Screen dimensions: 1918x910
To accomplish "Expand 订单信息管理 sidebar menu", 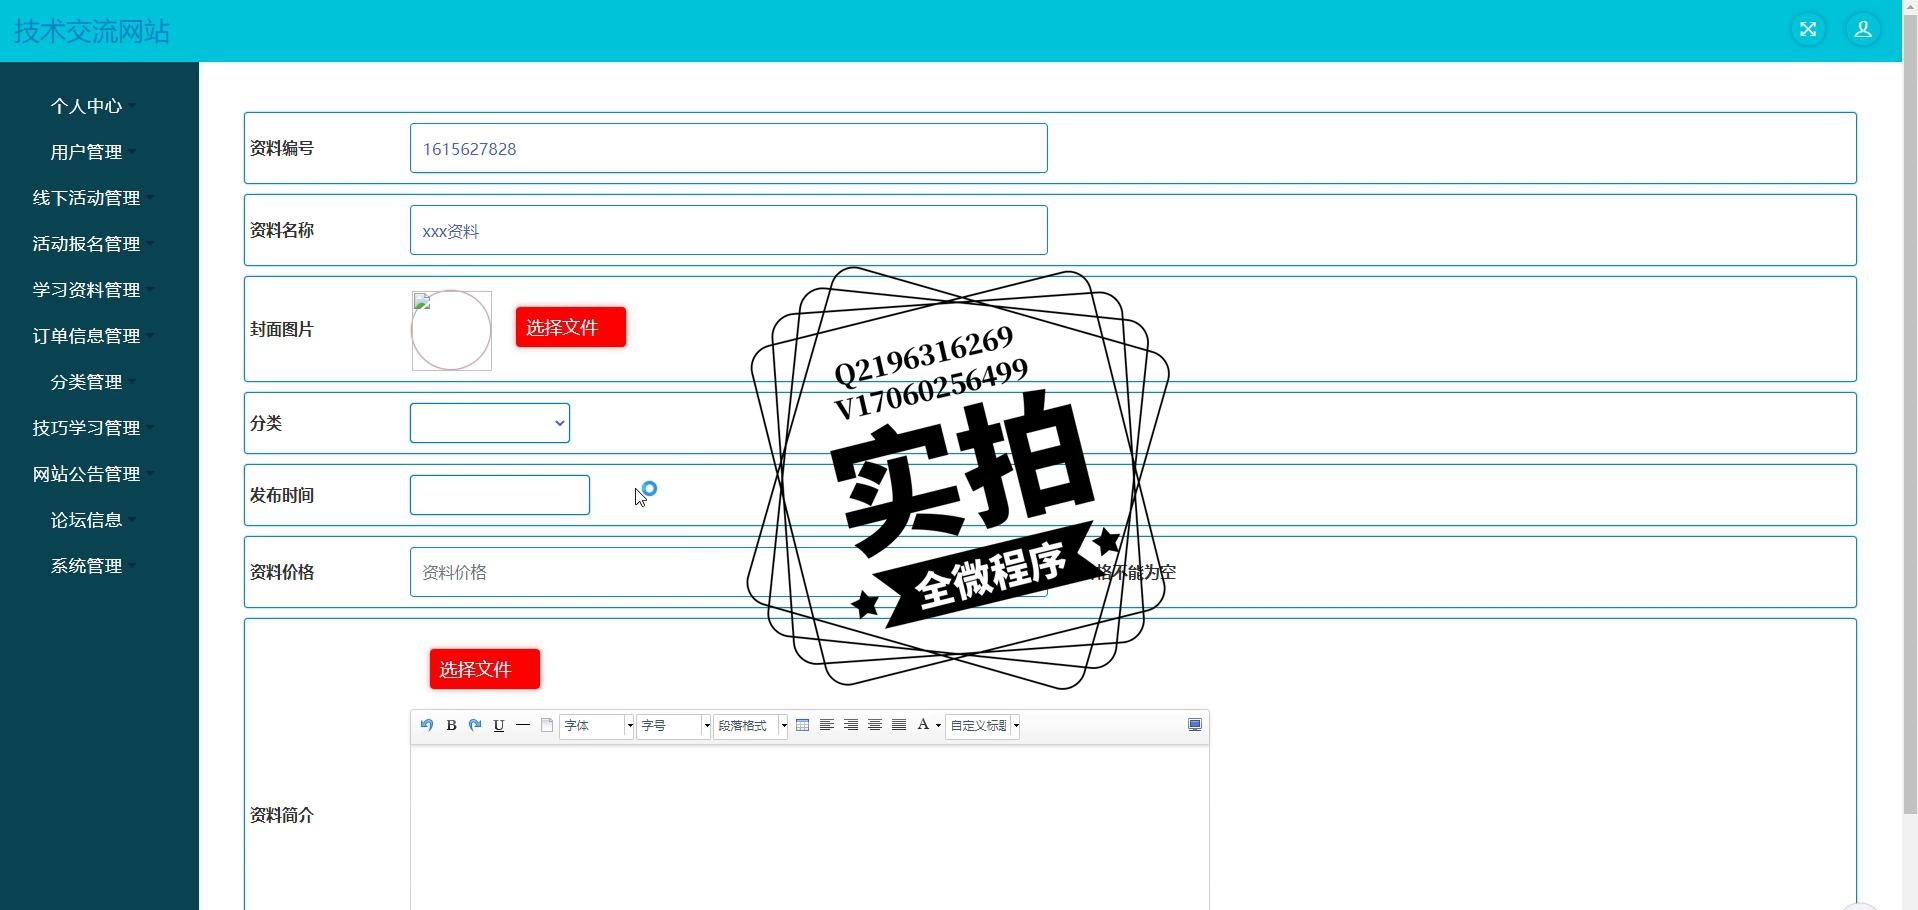I will (x=92, y=336).
